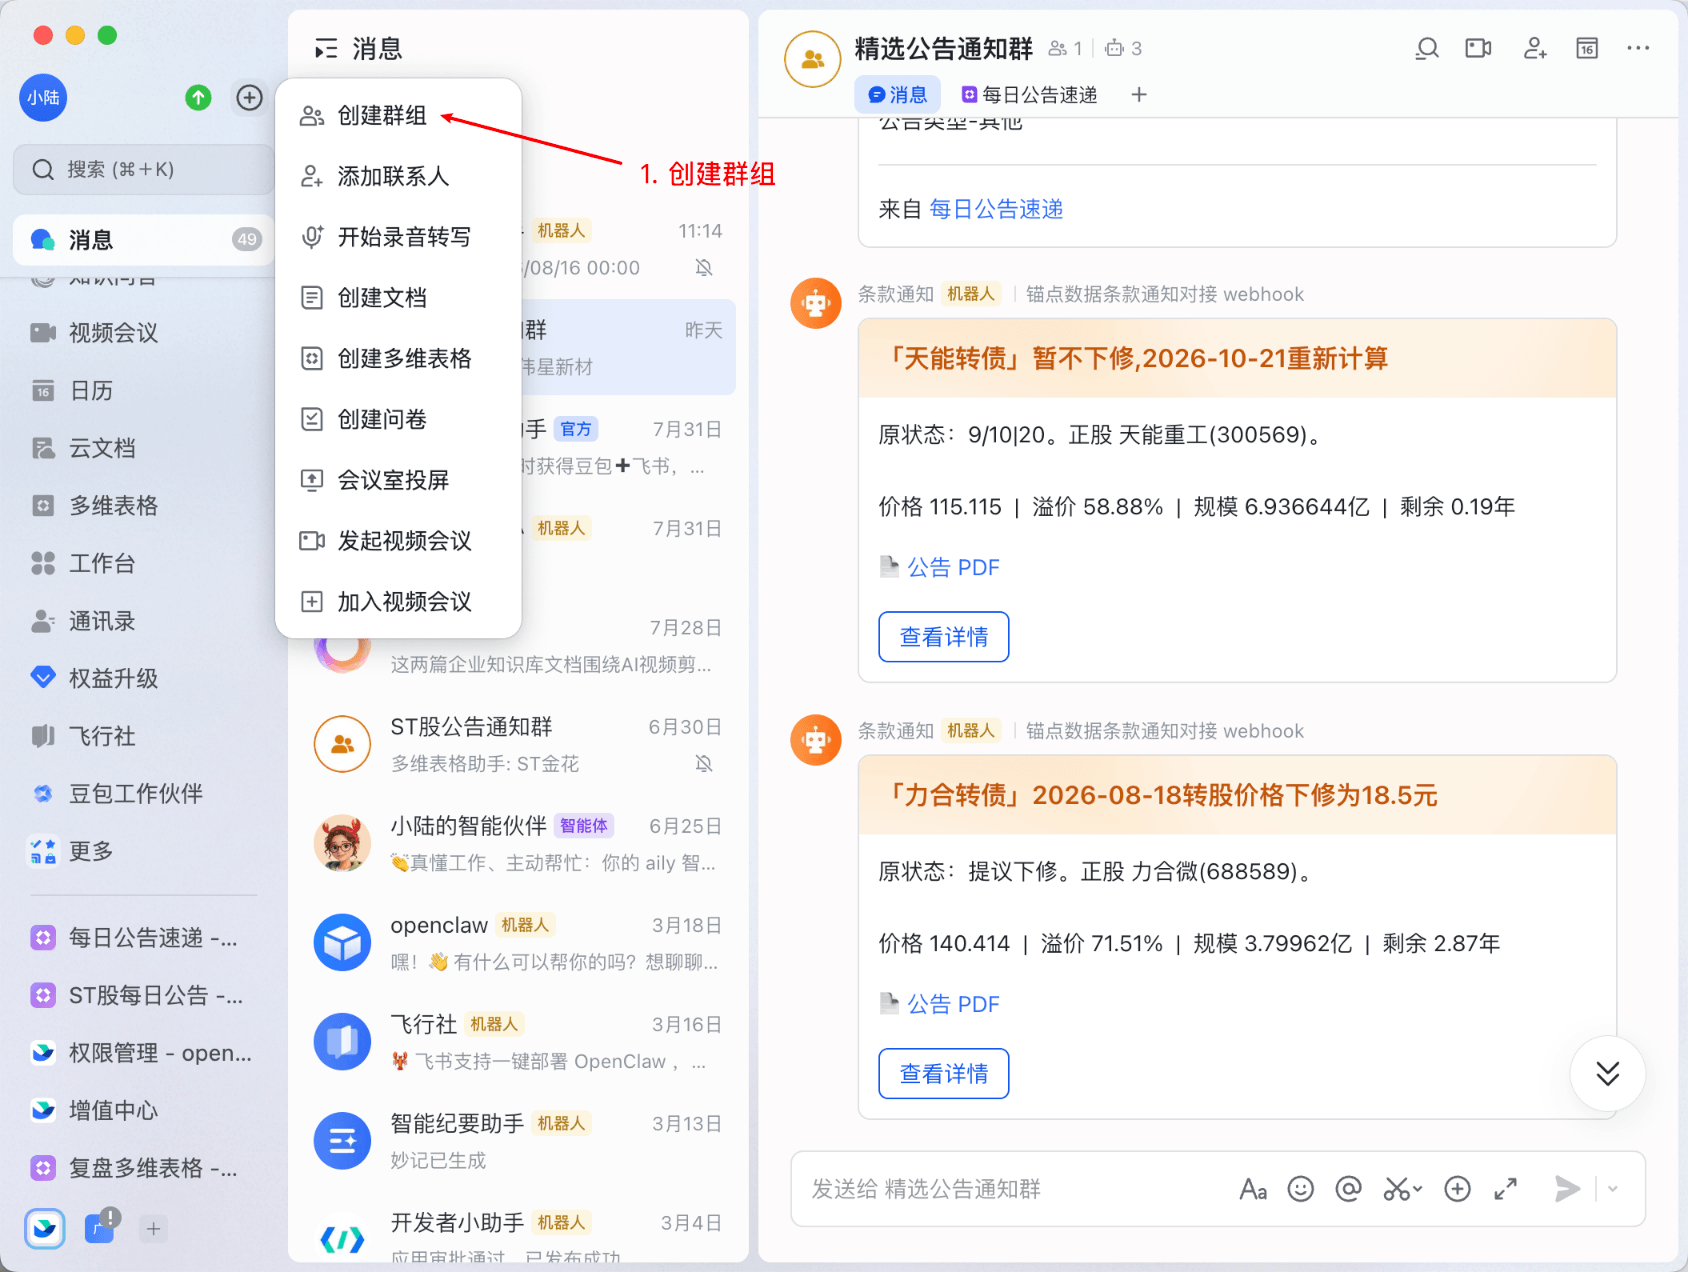Select 会议室投屏 from the menu
The height and width of the screenshot is (1272, 1688).
(x=398, y=480)
